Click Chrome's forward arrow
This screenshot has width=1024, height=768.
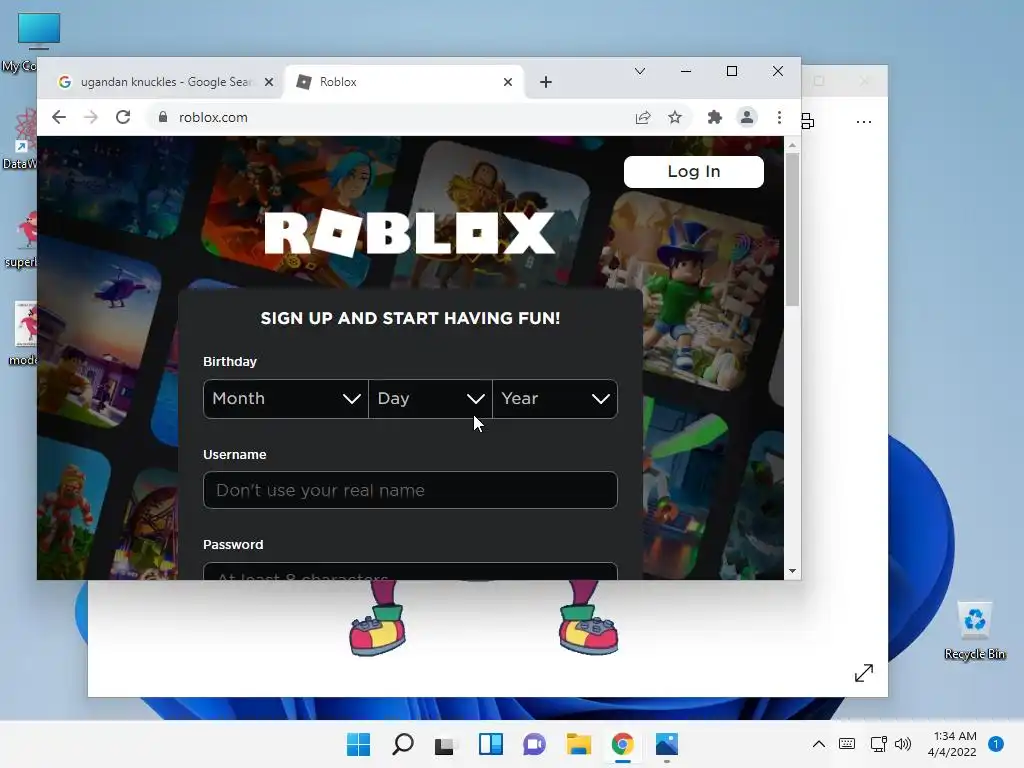[x=91, y=117]
